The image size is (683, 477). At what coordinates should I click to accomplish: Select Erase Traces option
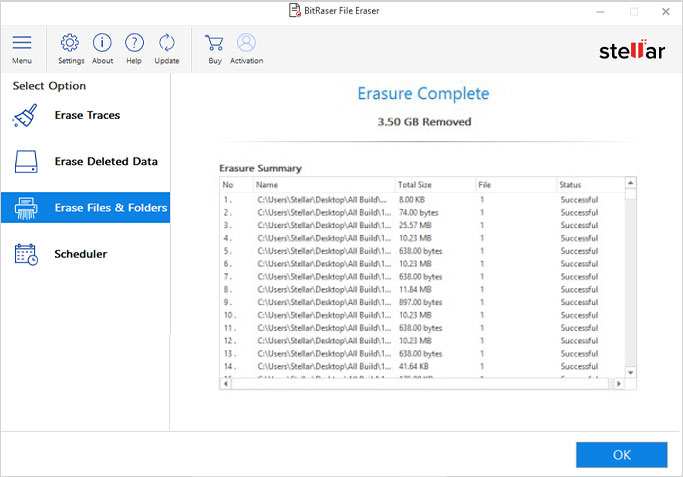pos(87,115)
